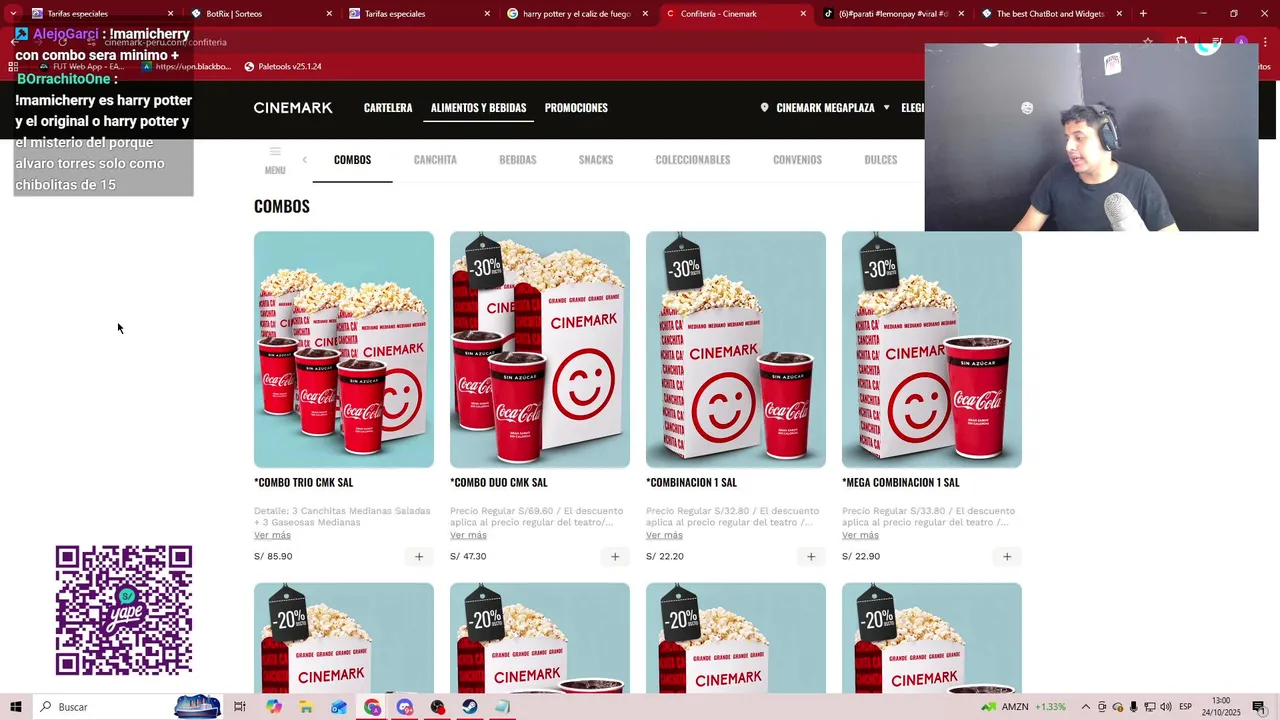Open PROMOCIONES in the navigation

(576, 108)
